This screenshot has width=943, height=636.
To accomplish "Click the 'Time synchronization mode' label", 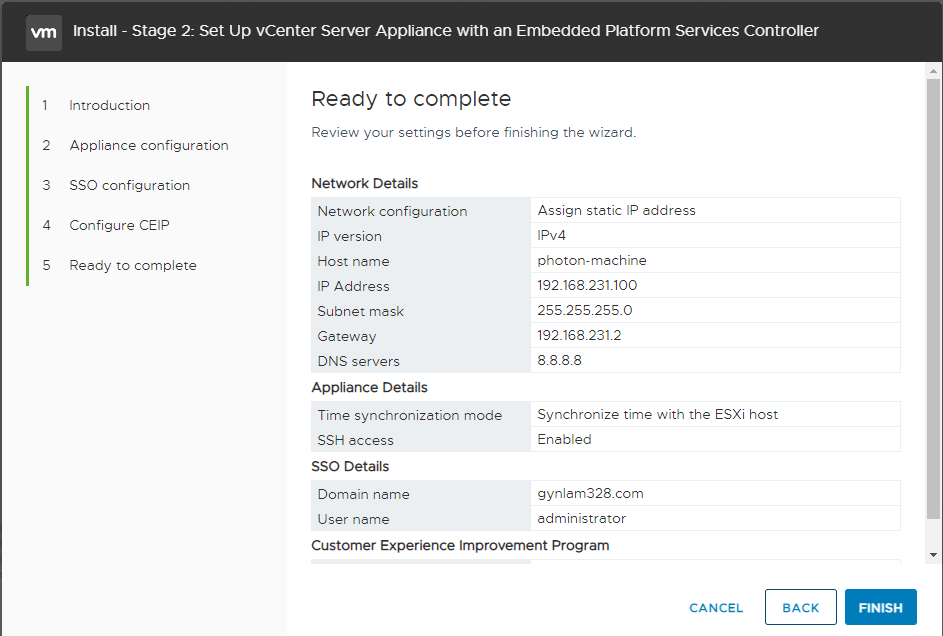I will pos(410,415).
